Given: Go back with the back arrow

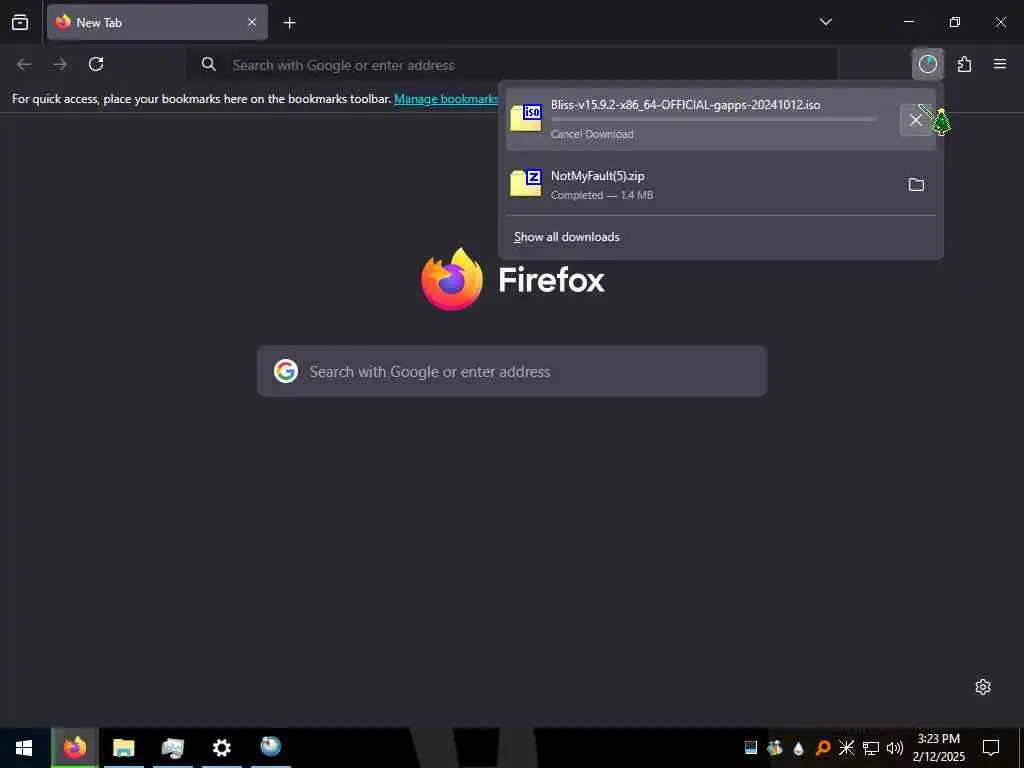Looking at the screenshot, I should pos(24,64).
